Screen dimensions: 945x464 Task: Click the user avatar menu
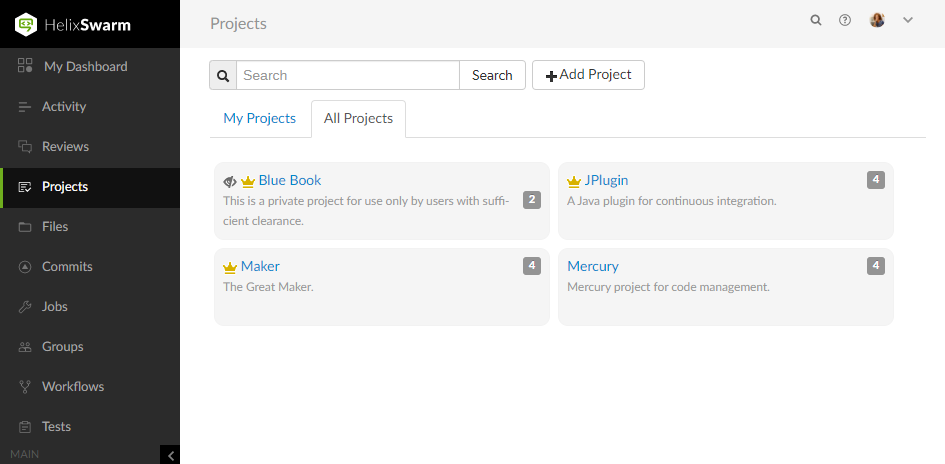click(877, 20)
